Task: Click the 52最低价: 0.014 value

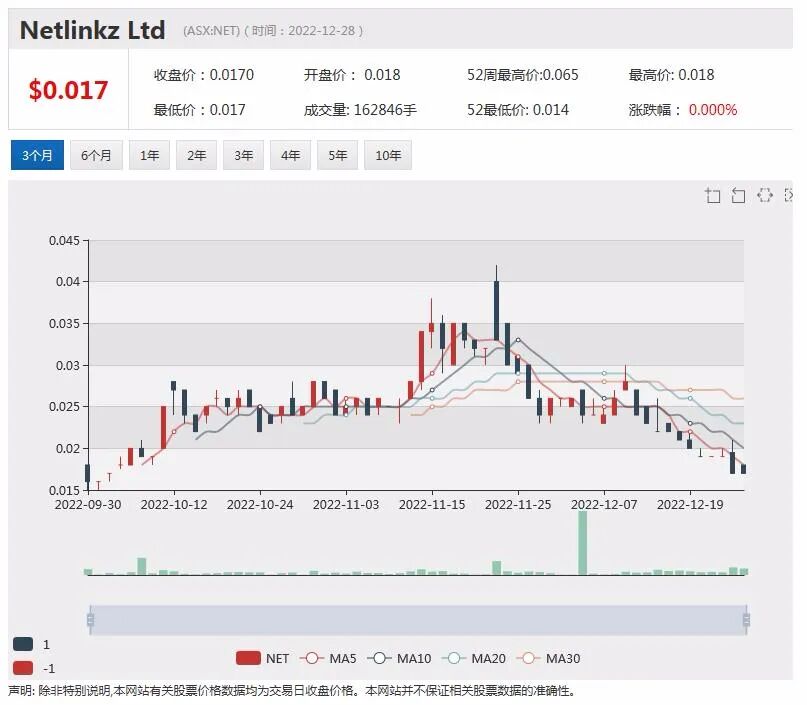Action: [x=518, y=110]
